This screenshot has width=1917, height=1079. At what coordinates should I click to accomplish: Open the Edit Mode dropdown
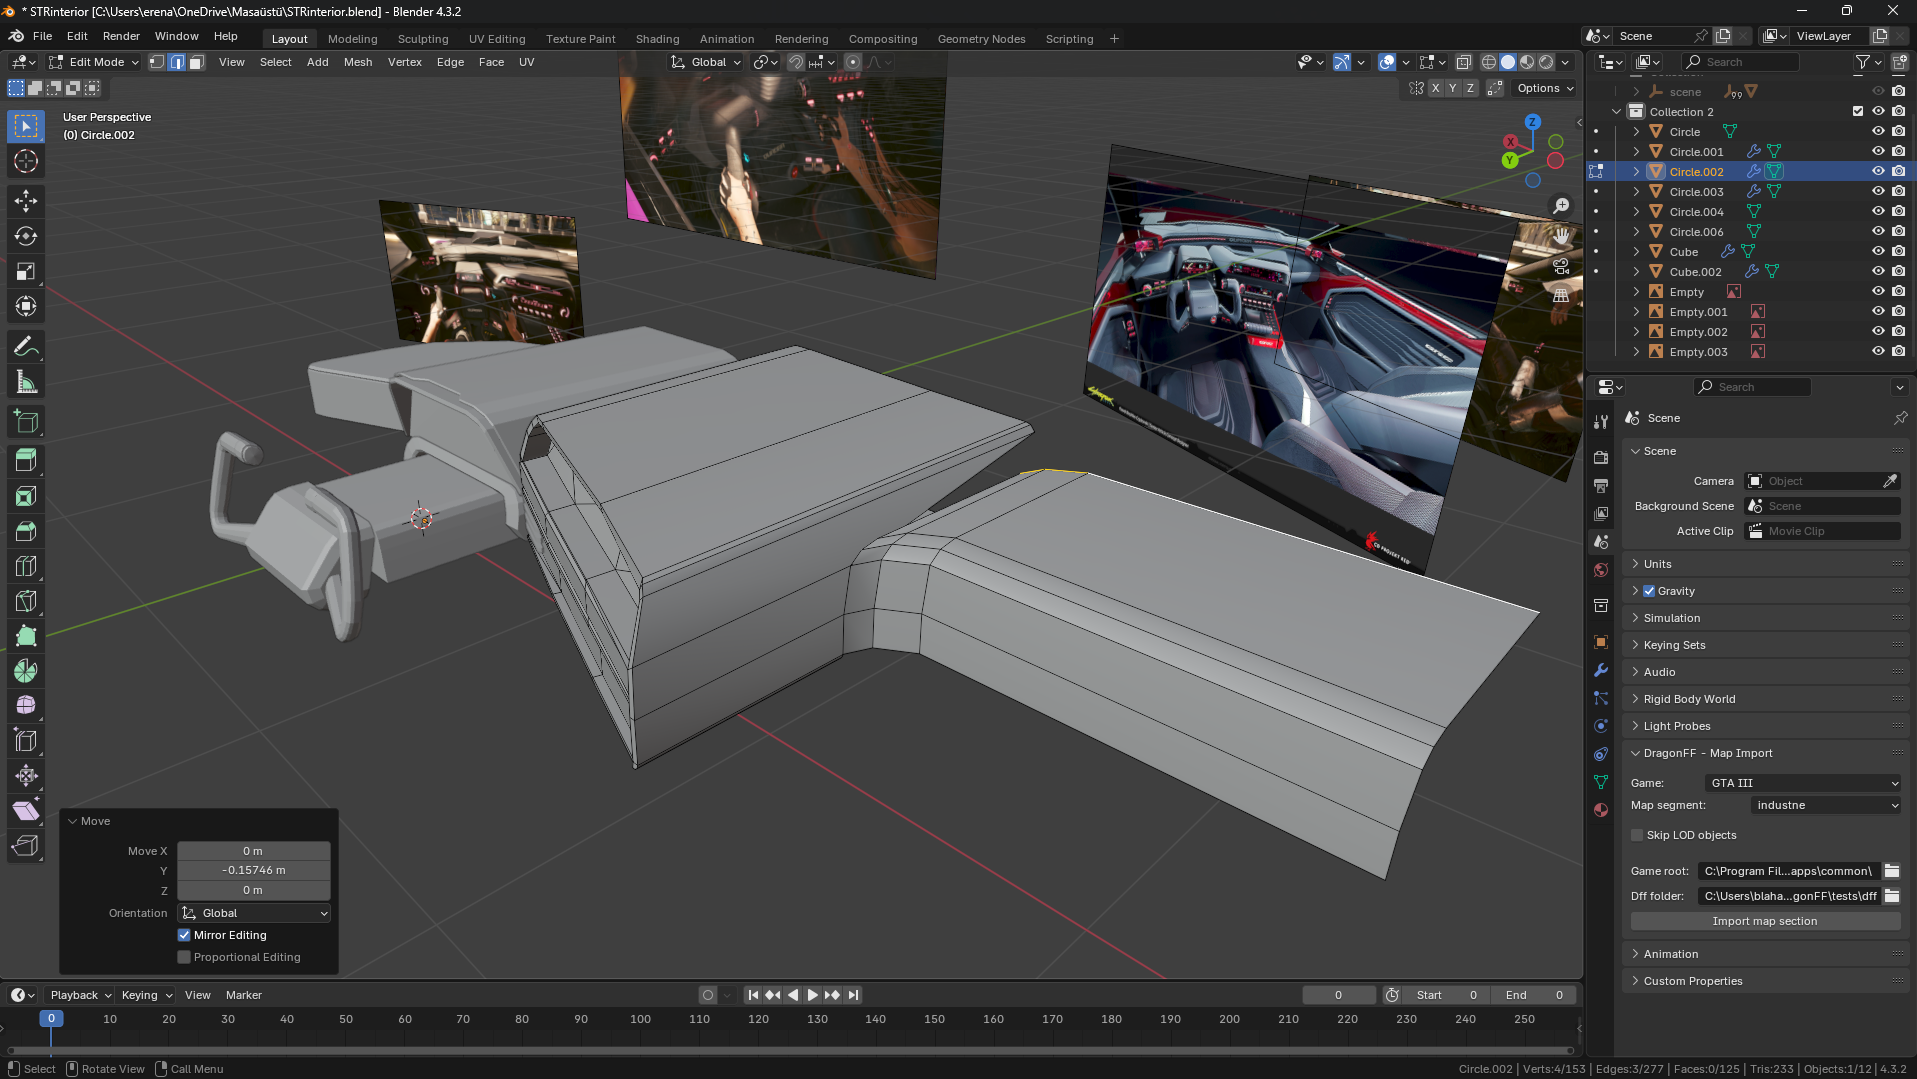pos(95,62)
